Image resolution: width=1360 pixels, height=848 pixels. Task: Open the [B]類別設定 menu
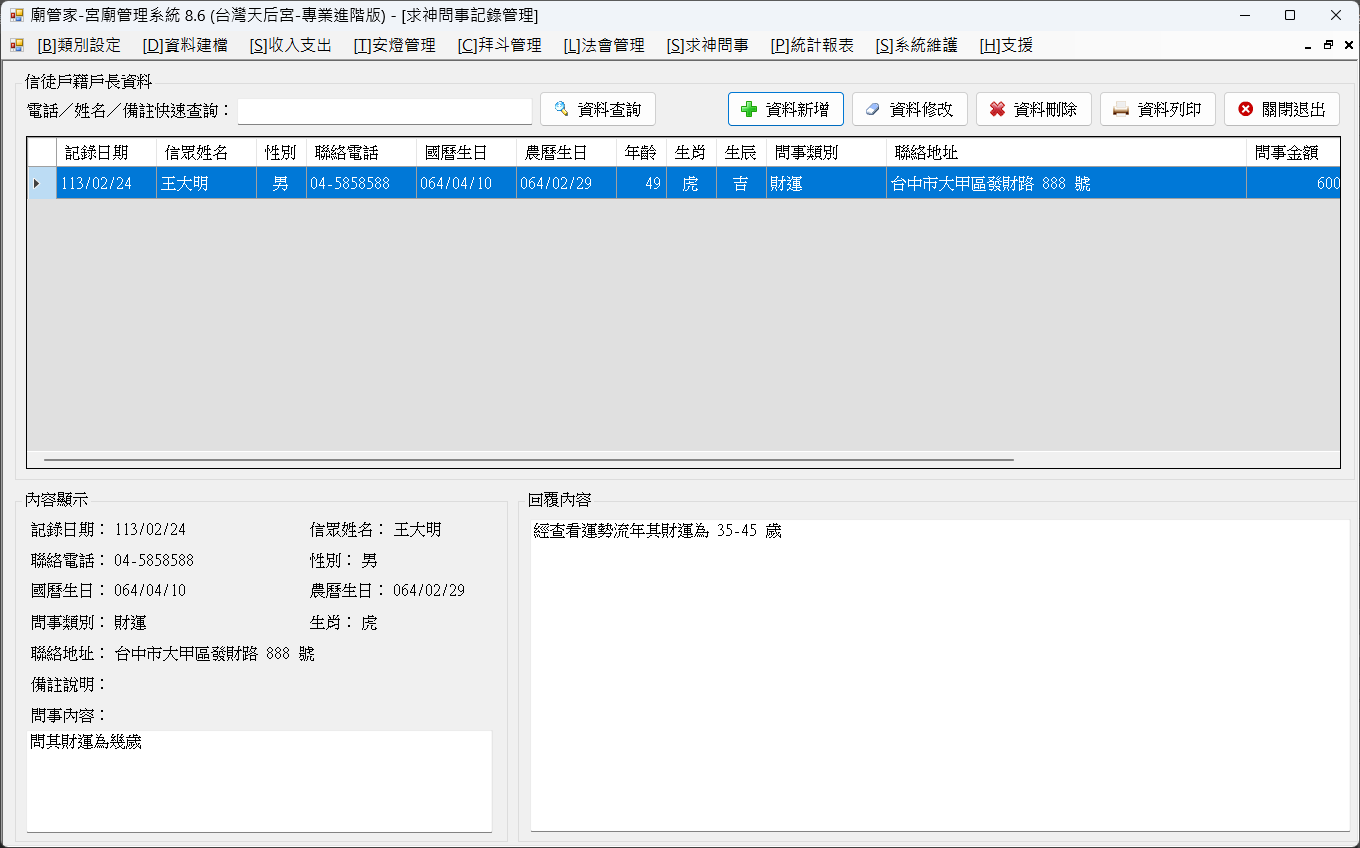coord(78,45)
